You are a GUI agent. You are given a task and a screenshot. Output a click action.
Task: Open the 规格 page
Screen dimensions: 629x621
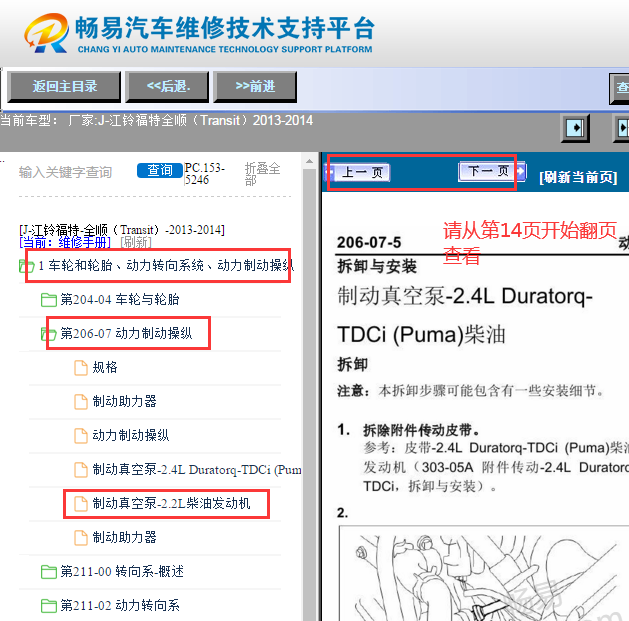[105, 367]
